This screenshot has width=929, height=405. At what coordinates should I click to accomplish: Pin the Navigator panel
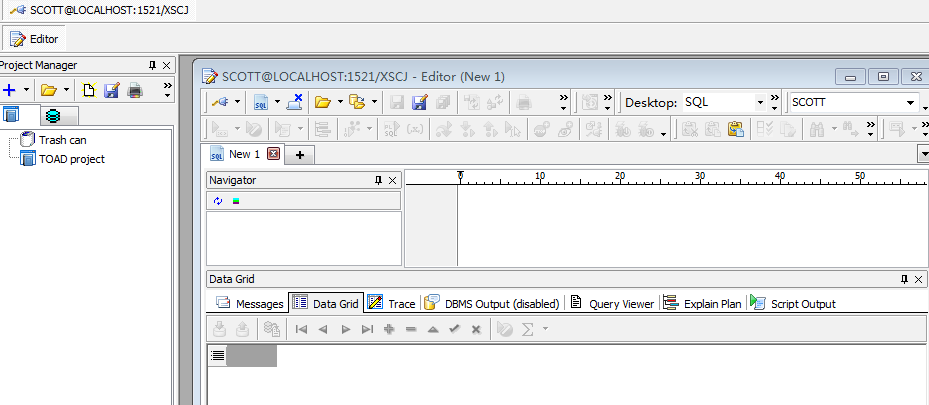coord(379,181)
